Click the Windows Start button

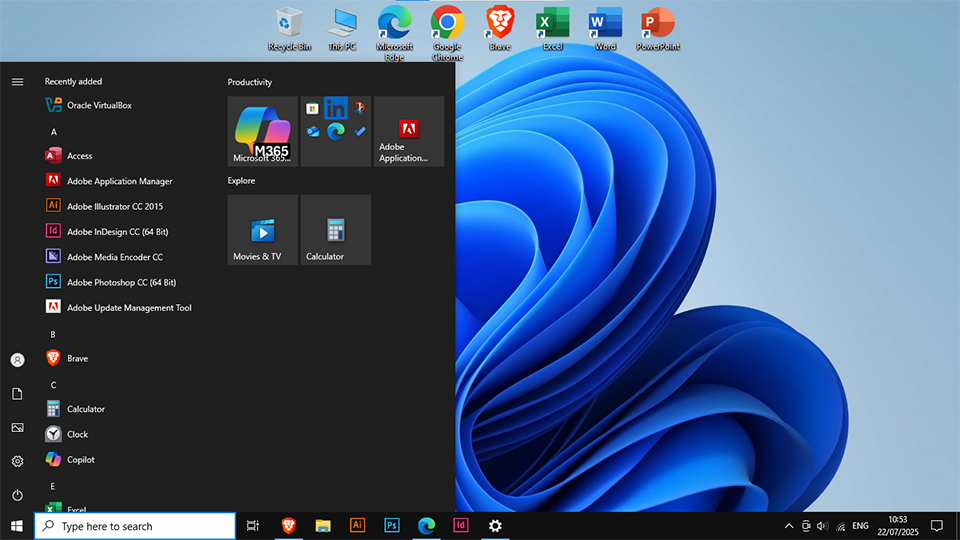click(x=17, y=526)
